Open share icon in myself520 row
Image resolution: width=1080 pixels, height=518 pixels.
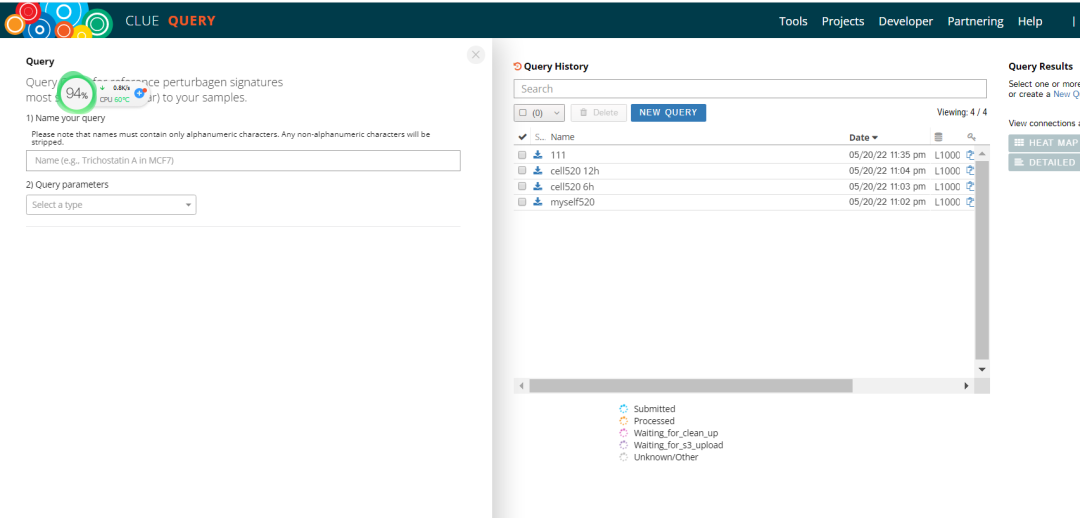pyautogui.click(x=970, y=202)
